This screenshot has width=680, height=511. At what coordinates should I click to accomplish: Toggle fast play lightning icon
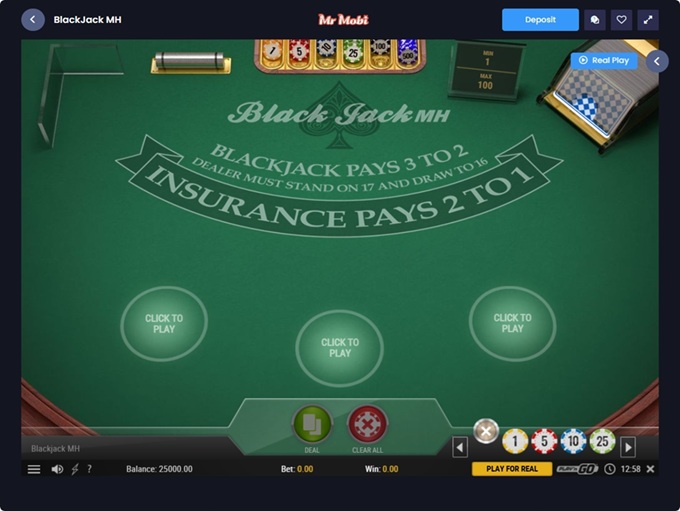point(75,469)
